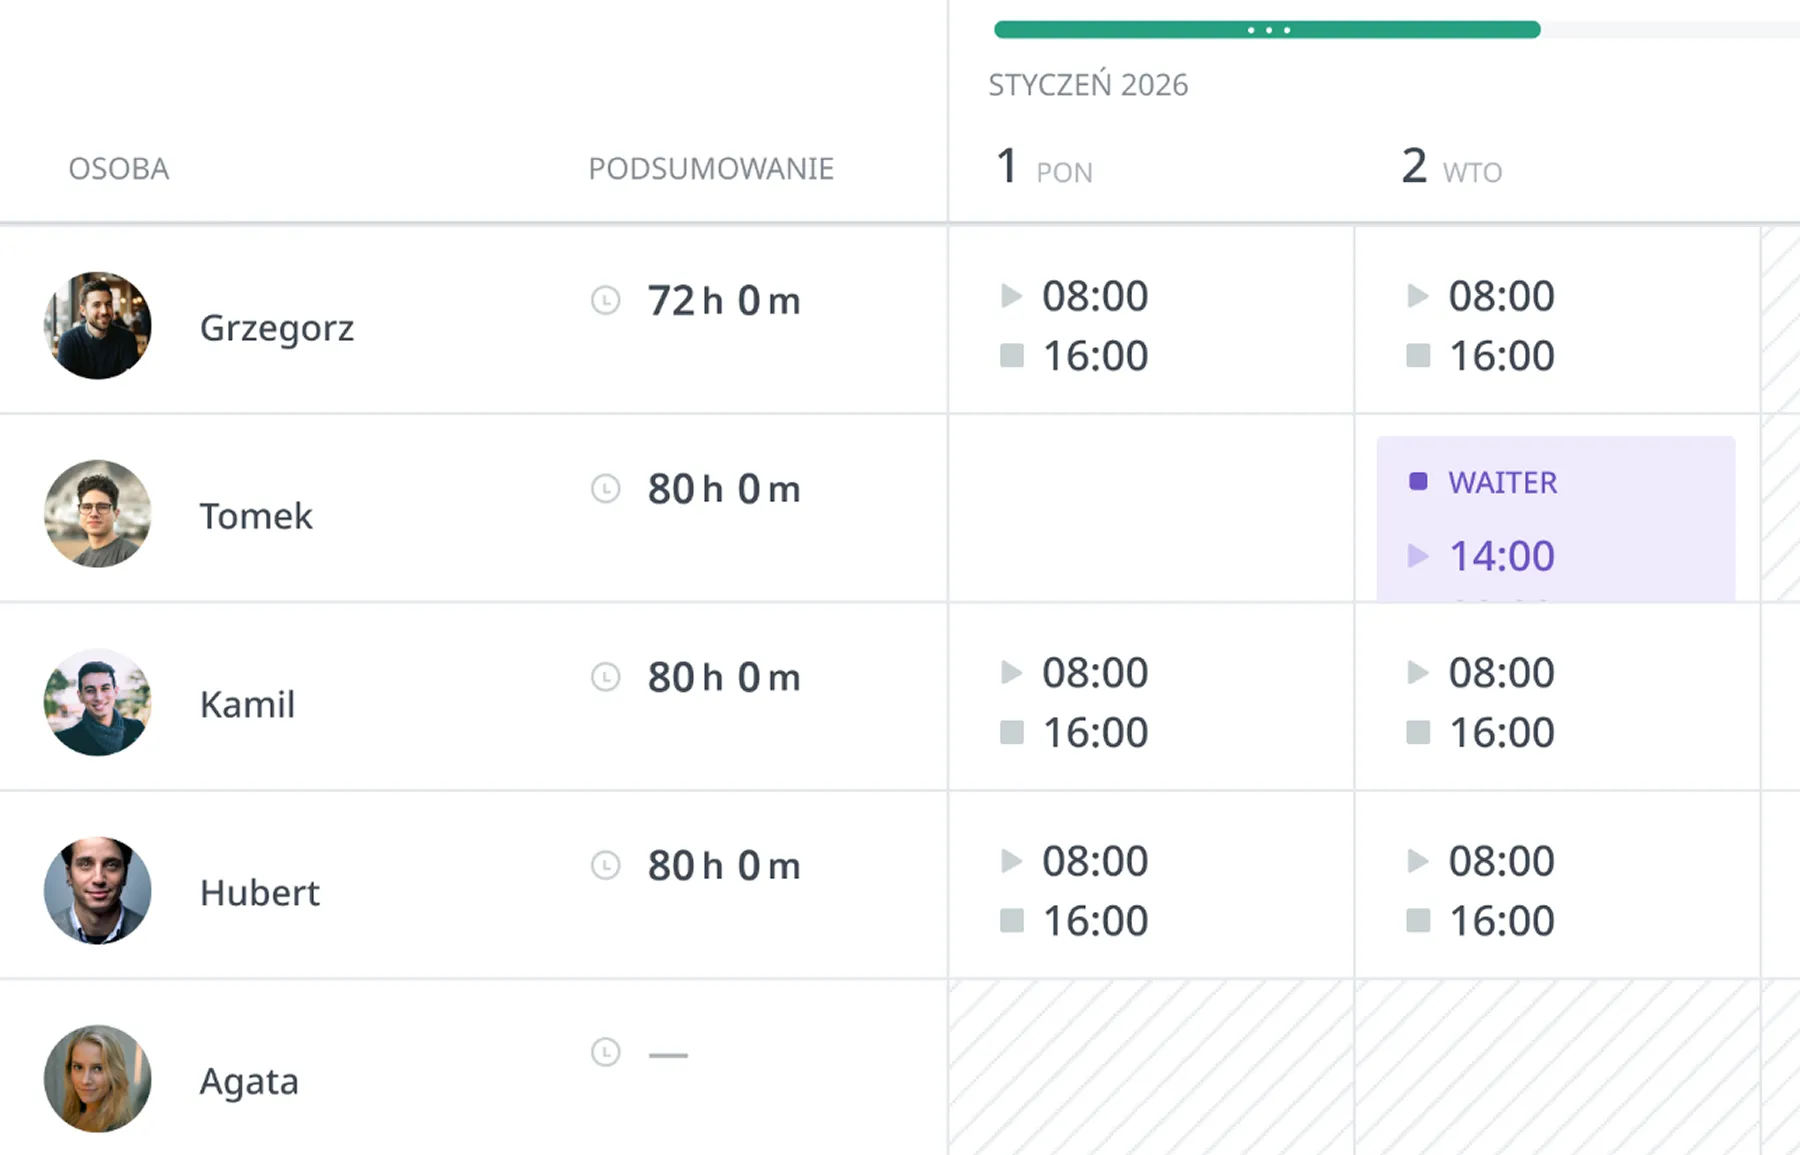Click Hubert's Tuesday end-time stop icon
This screenshot has height=1155, width=1800.
pyautogui.click(x=1418, y=920)
